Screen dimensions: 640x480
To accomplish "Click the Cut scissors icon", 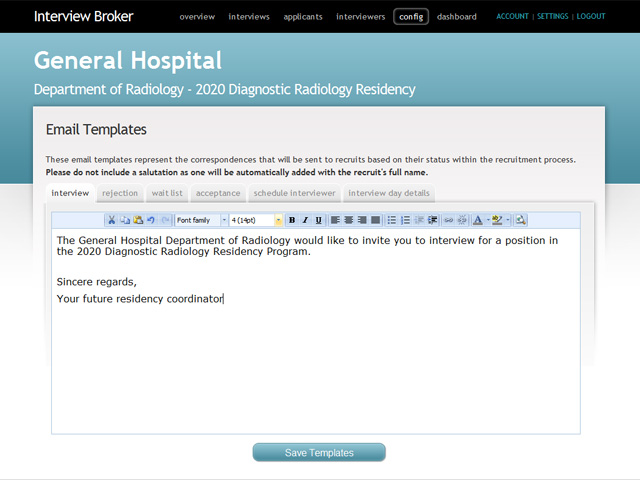I will coord(112,220).
